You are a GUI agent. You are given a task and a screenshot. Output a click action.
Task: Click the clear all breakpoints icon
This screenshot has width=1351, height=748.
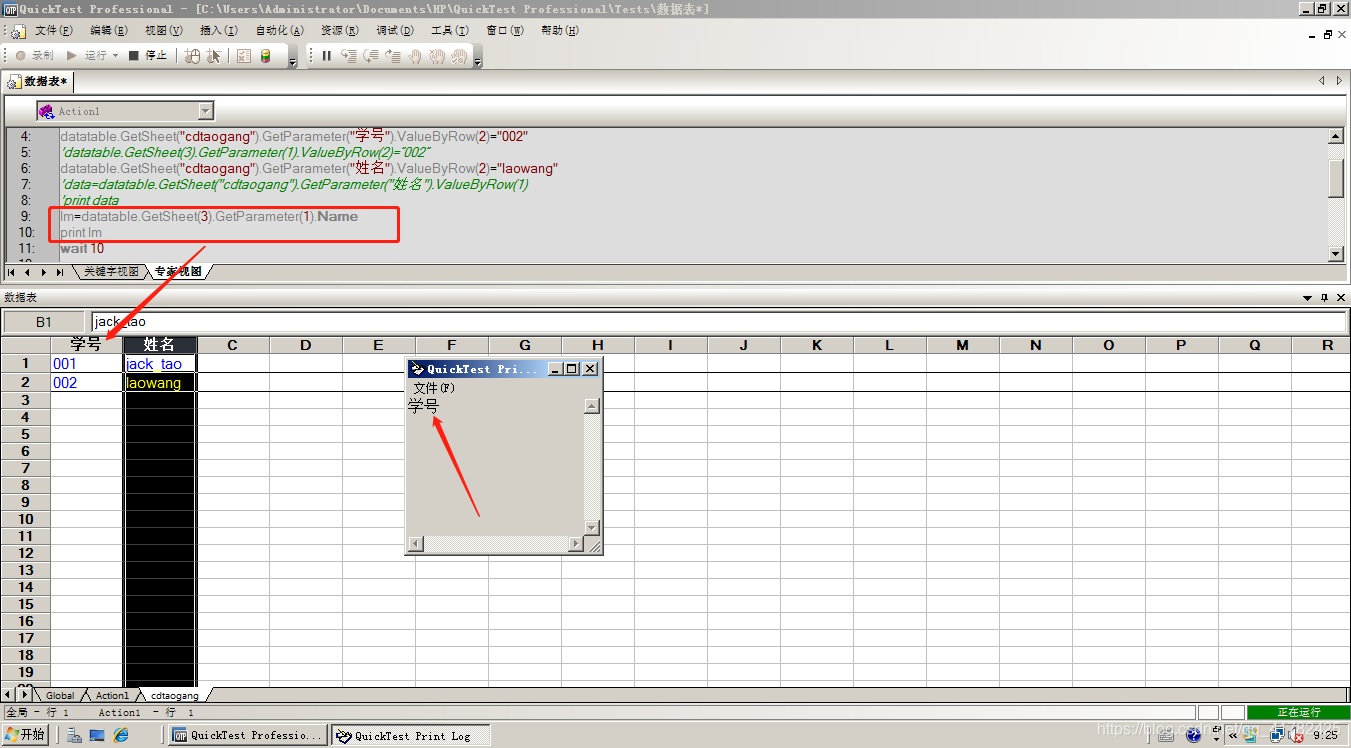(458, 56)
